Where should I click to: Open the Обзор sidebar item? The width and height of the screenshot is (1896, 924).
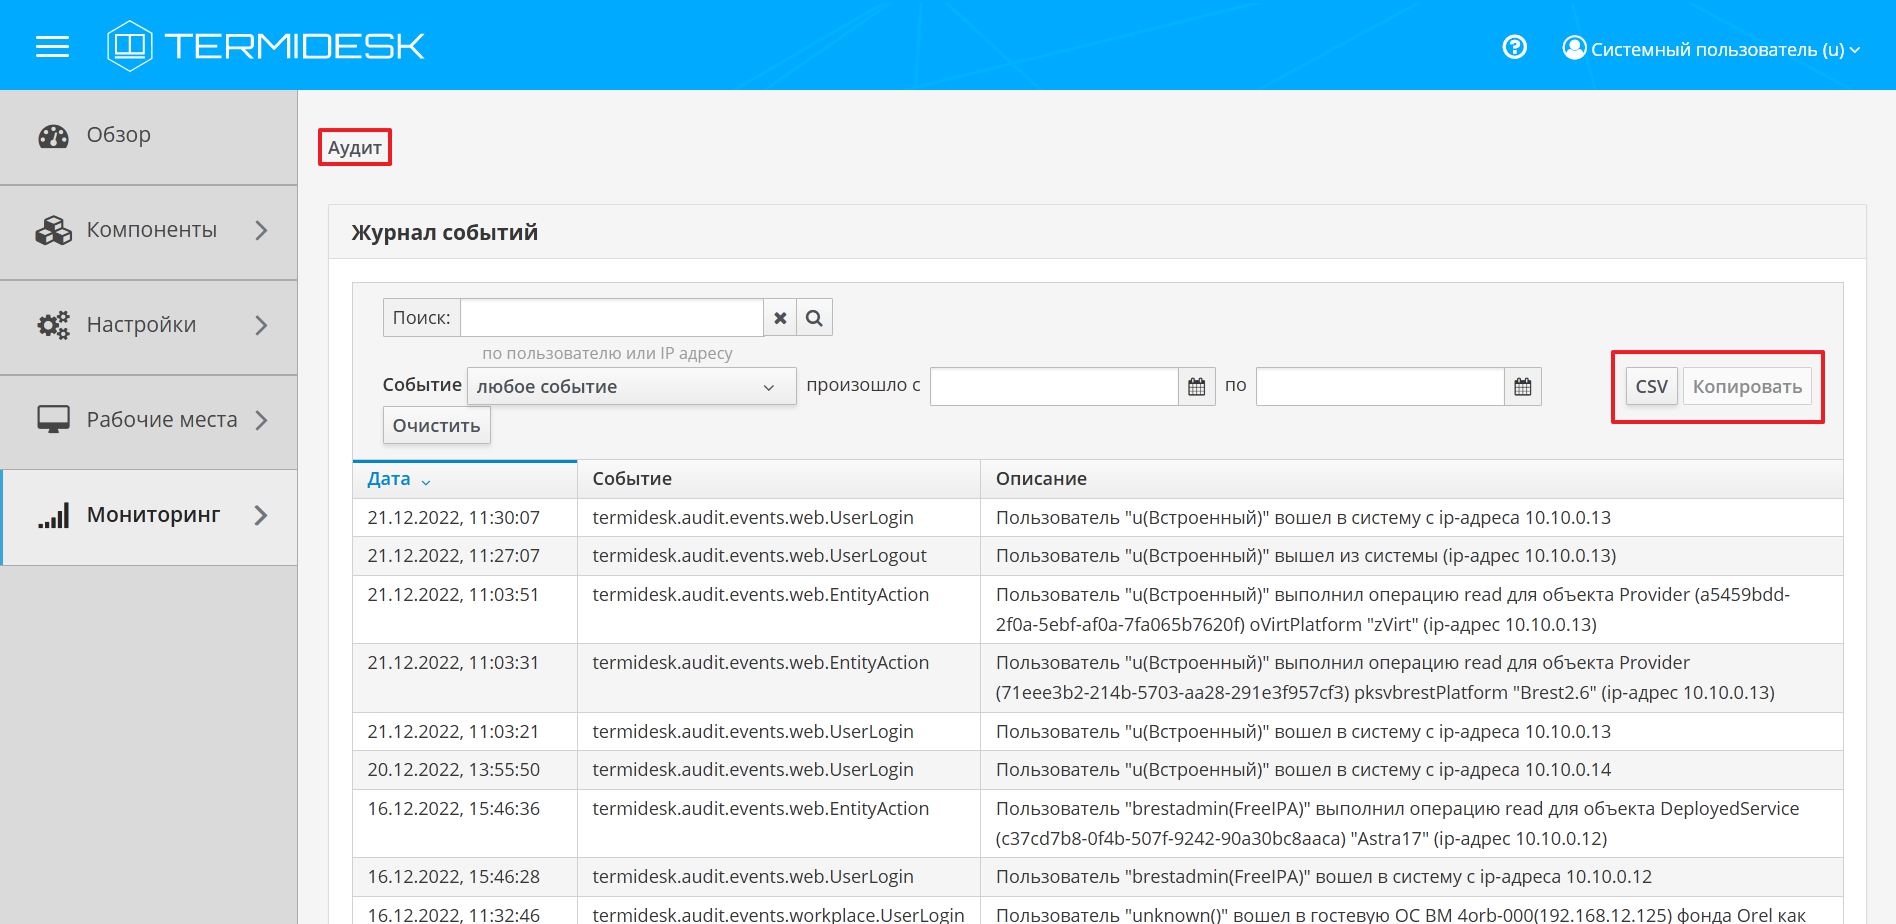coord(118,135)
